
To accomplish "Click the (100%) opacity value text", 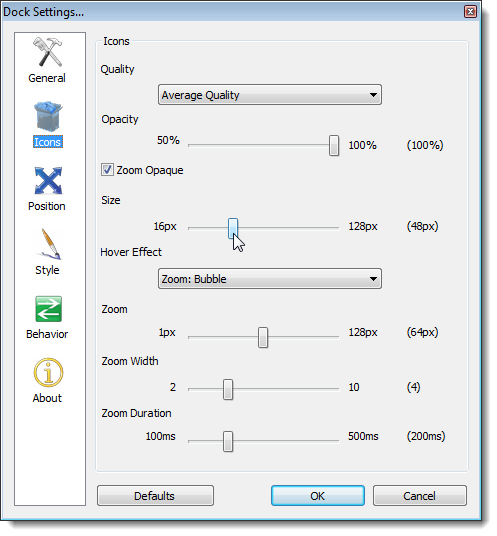I will tap(425, 145).
